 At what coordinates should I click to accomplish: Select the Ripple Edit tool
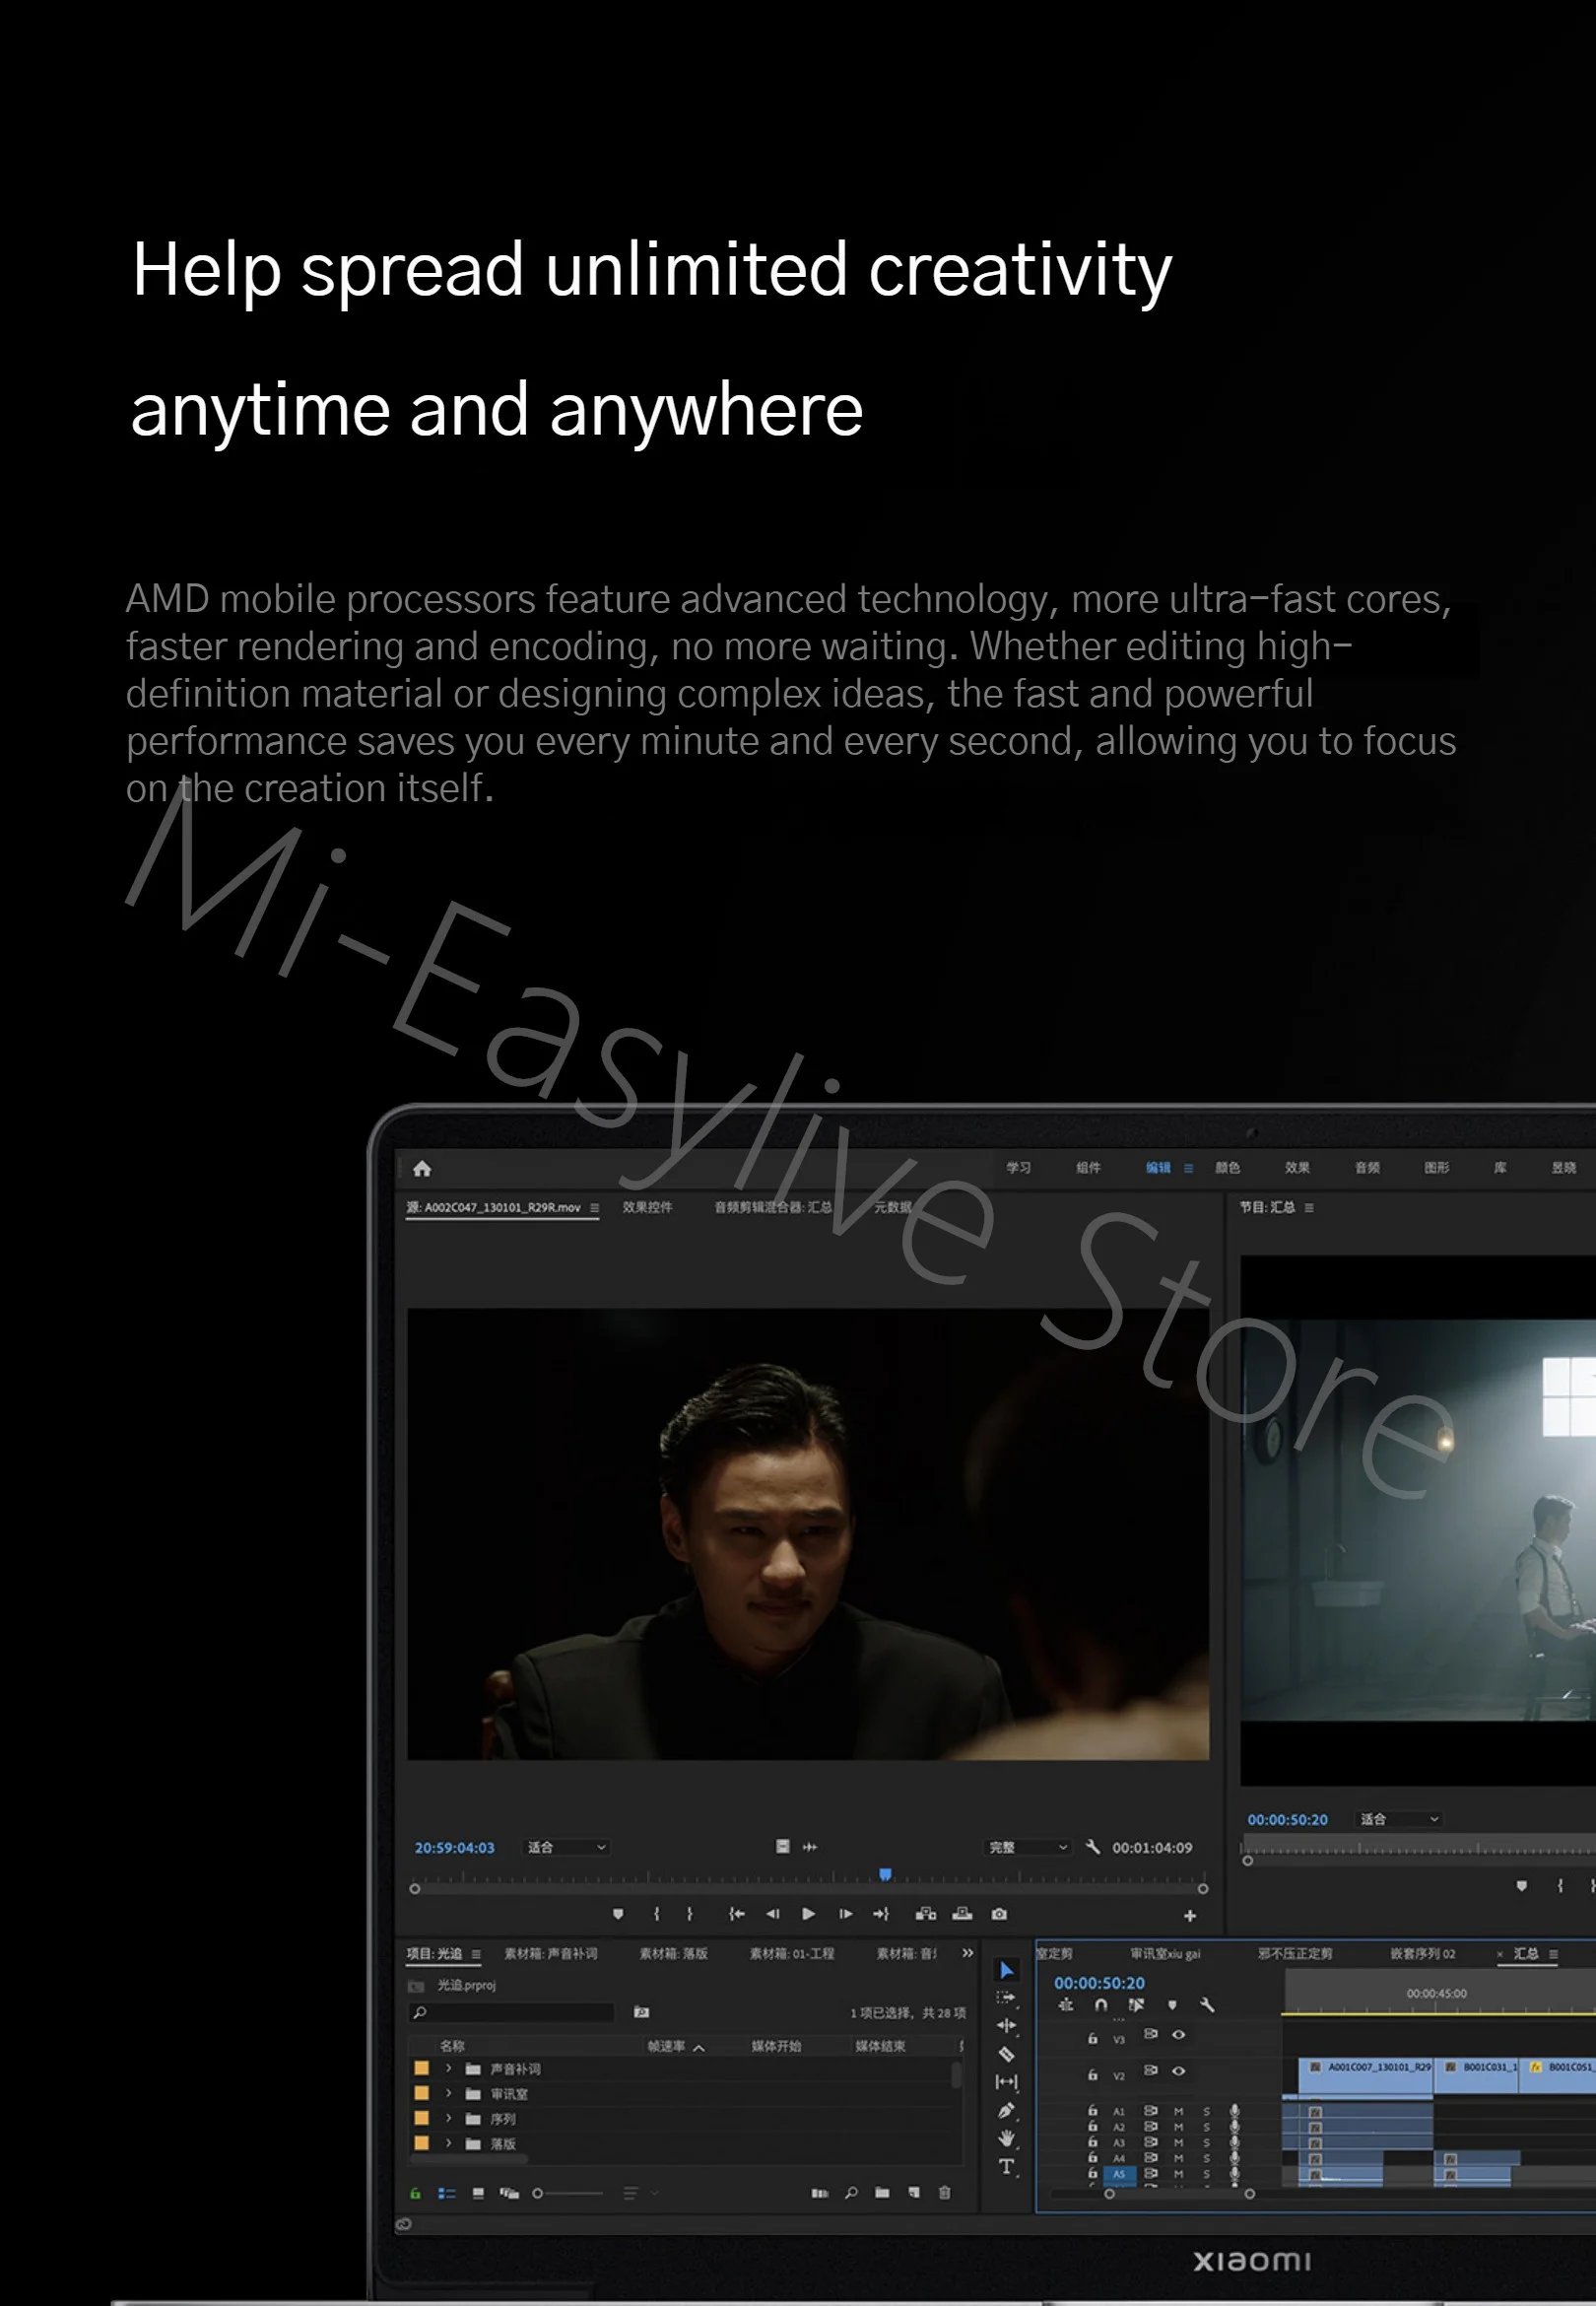click(x=1006, y=2025)
